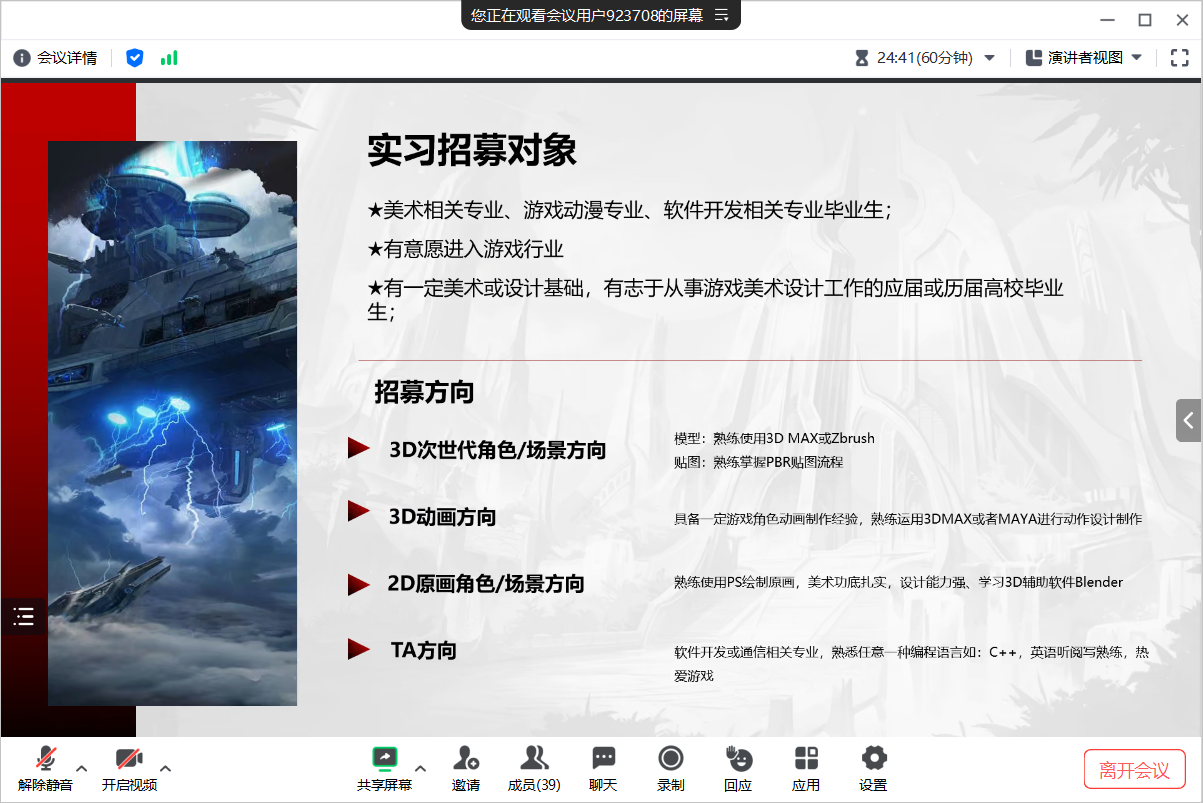Start screen sharing (共享屏幕)
1203x803 pixels.
click(x=384, y=768)
